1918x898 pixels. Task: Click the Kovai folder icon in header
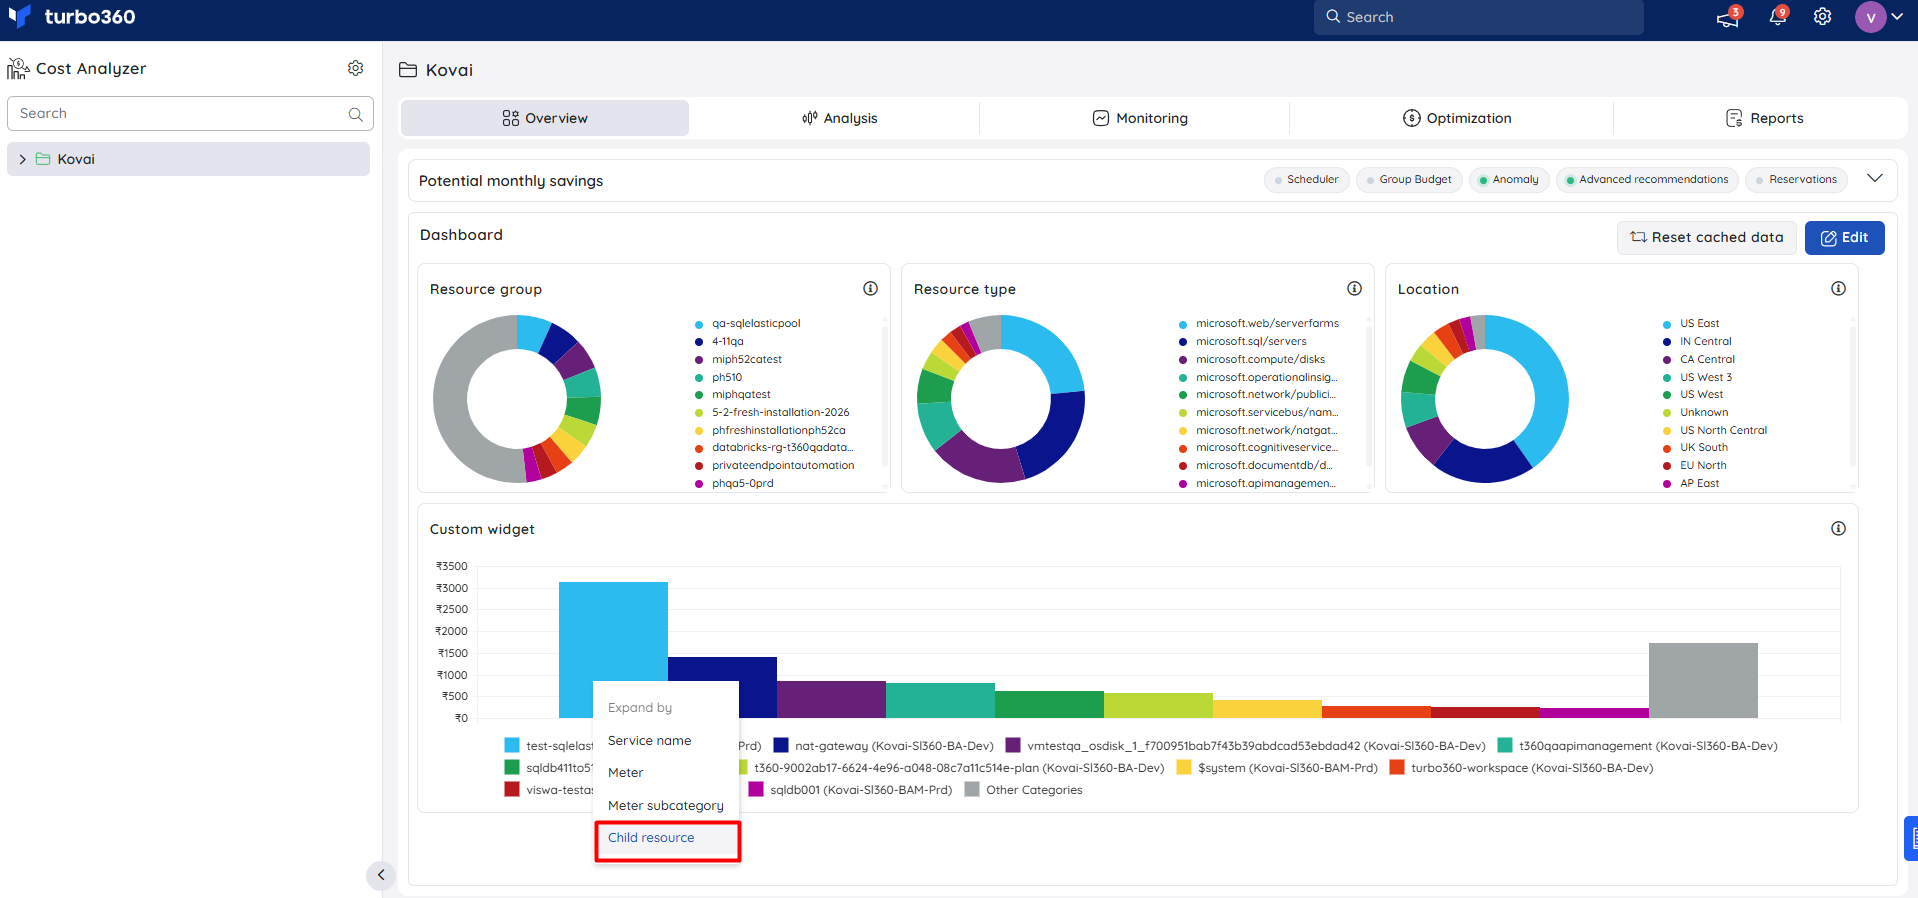[x=408, y=70]
